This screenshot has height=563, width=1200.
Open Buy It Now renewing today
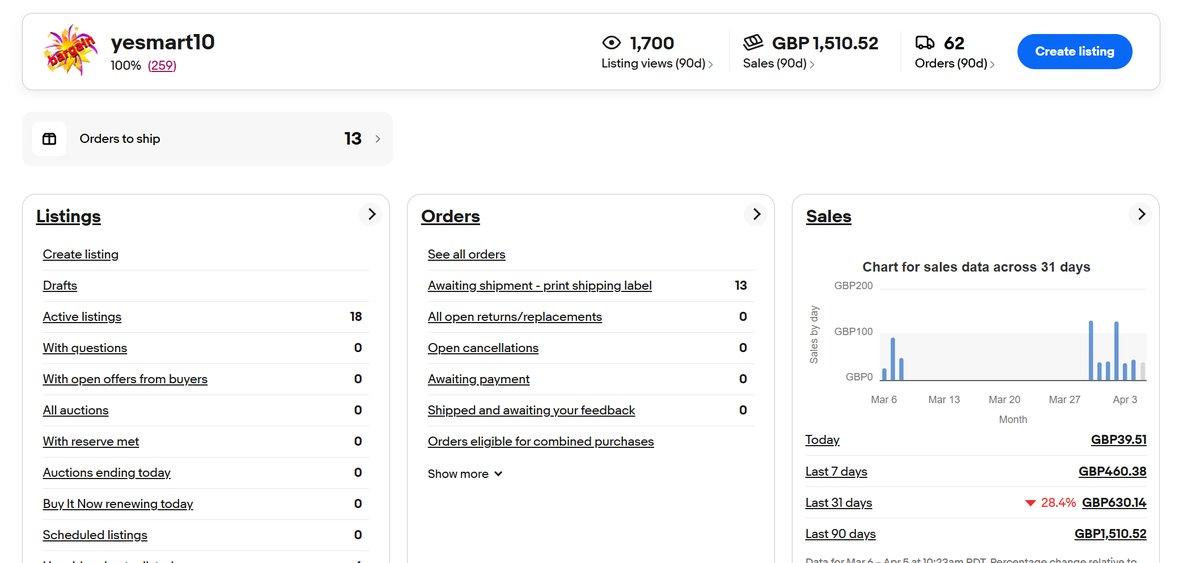(x=118, y=504)
